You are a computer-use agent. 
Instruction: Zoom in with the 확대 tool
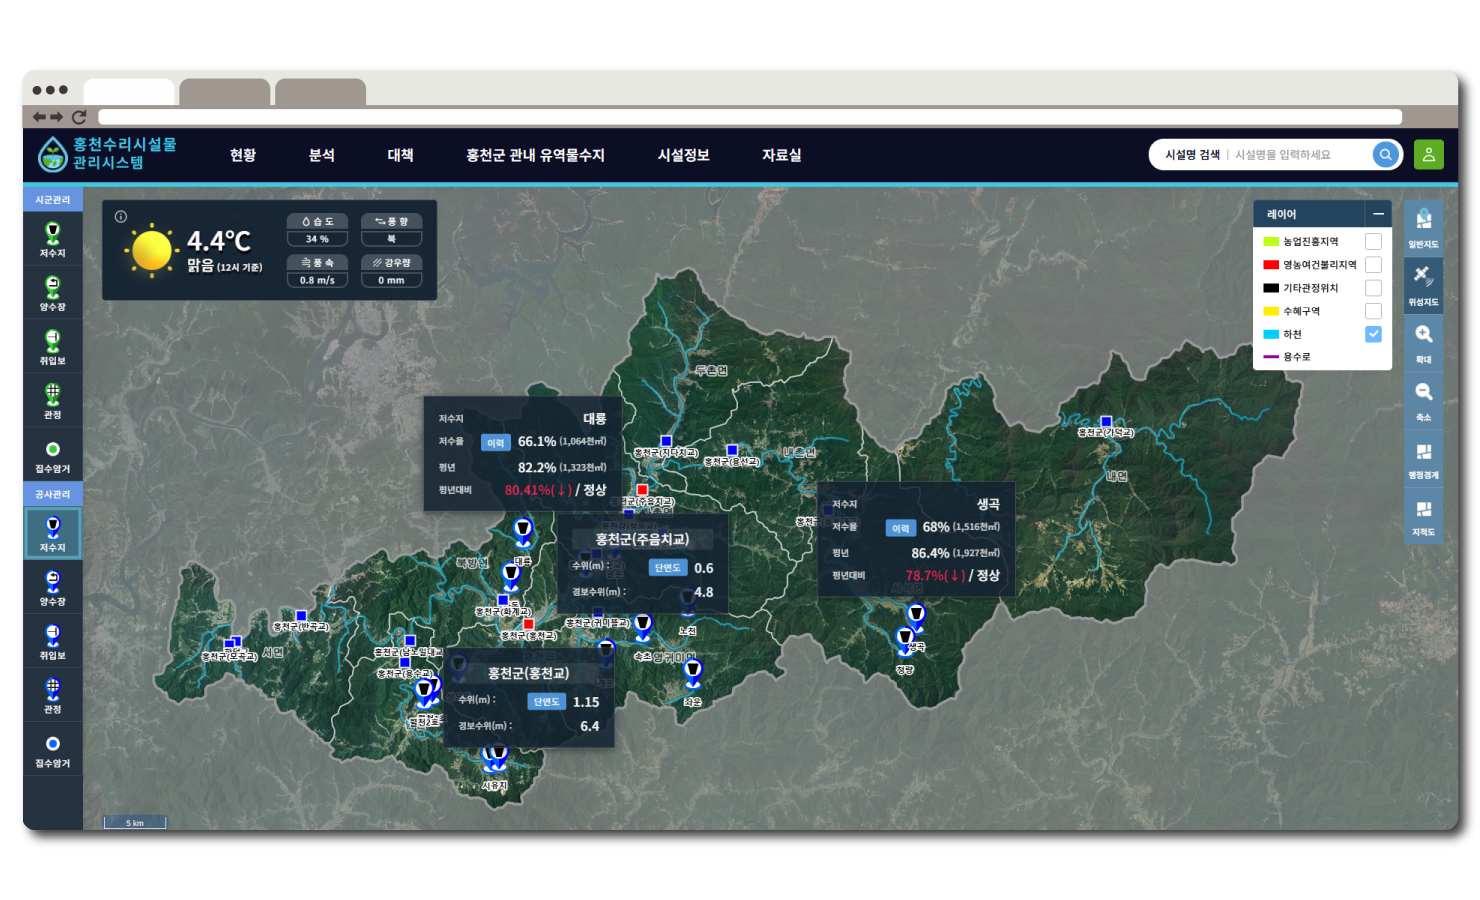(x=1423, y=341)
